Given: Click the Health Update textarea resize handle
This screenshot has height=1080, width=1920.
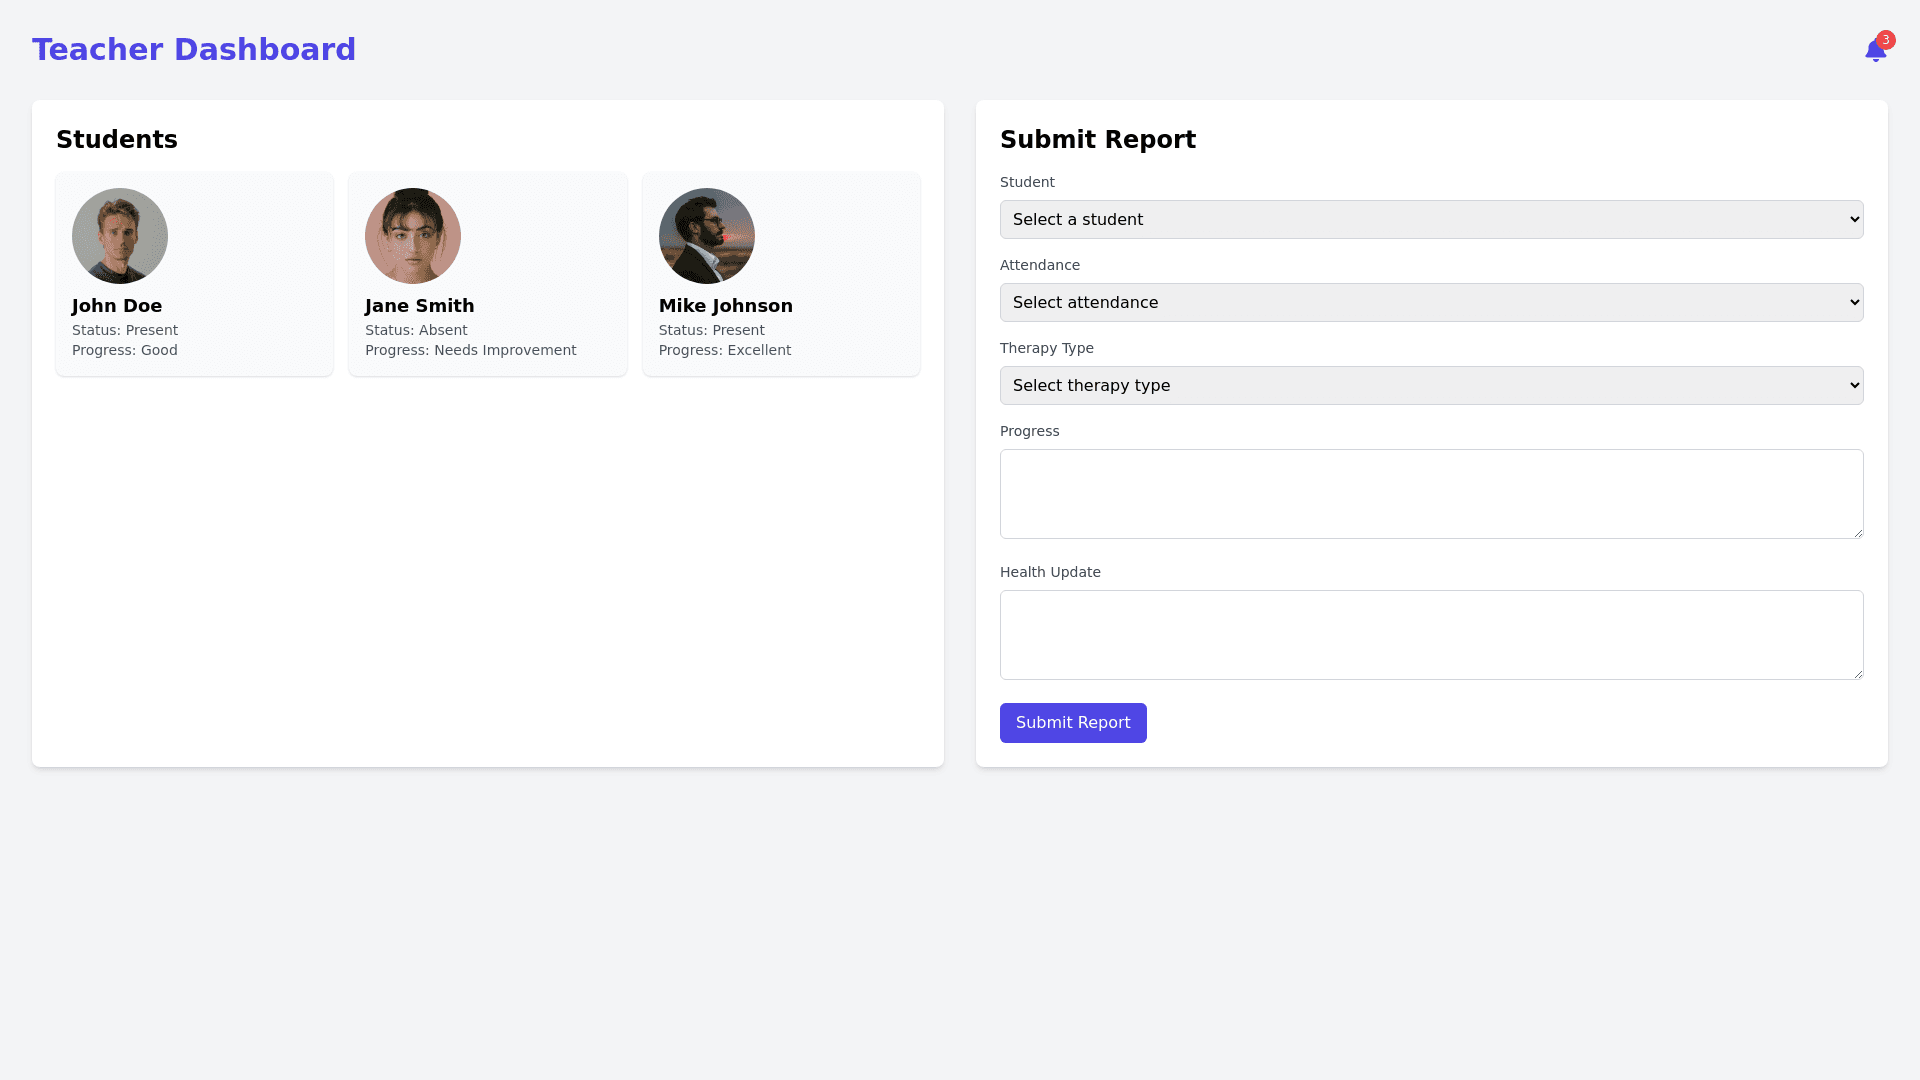Looking at the screenshot, I should click(x=1858, y=674).
